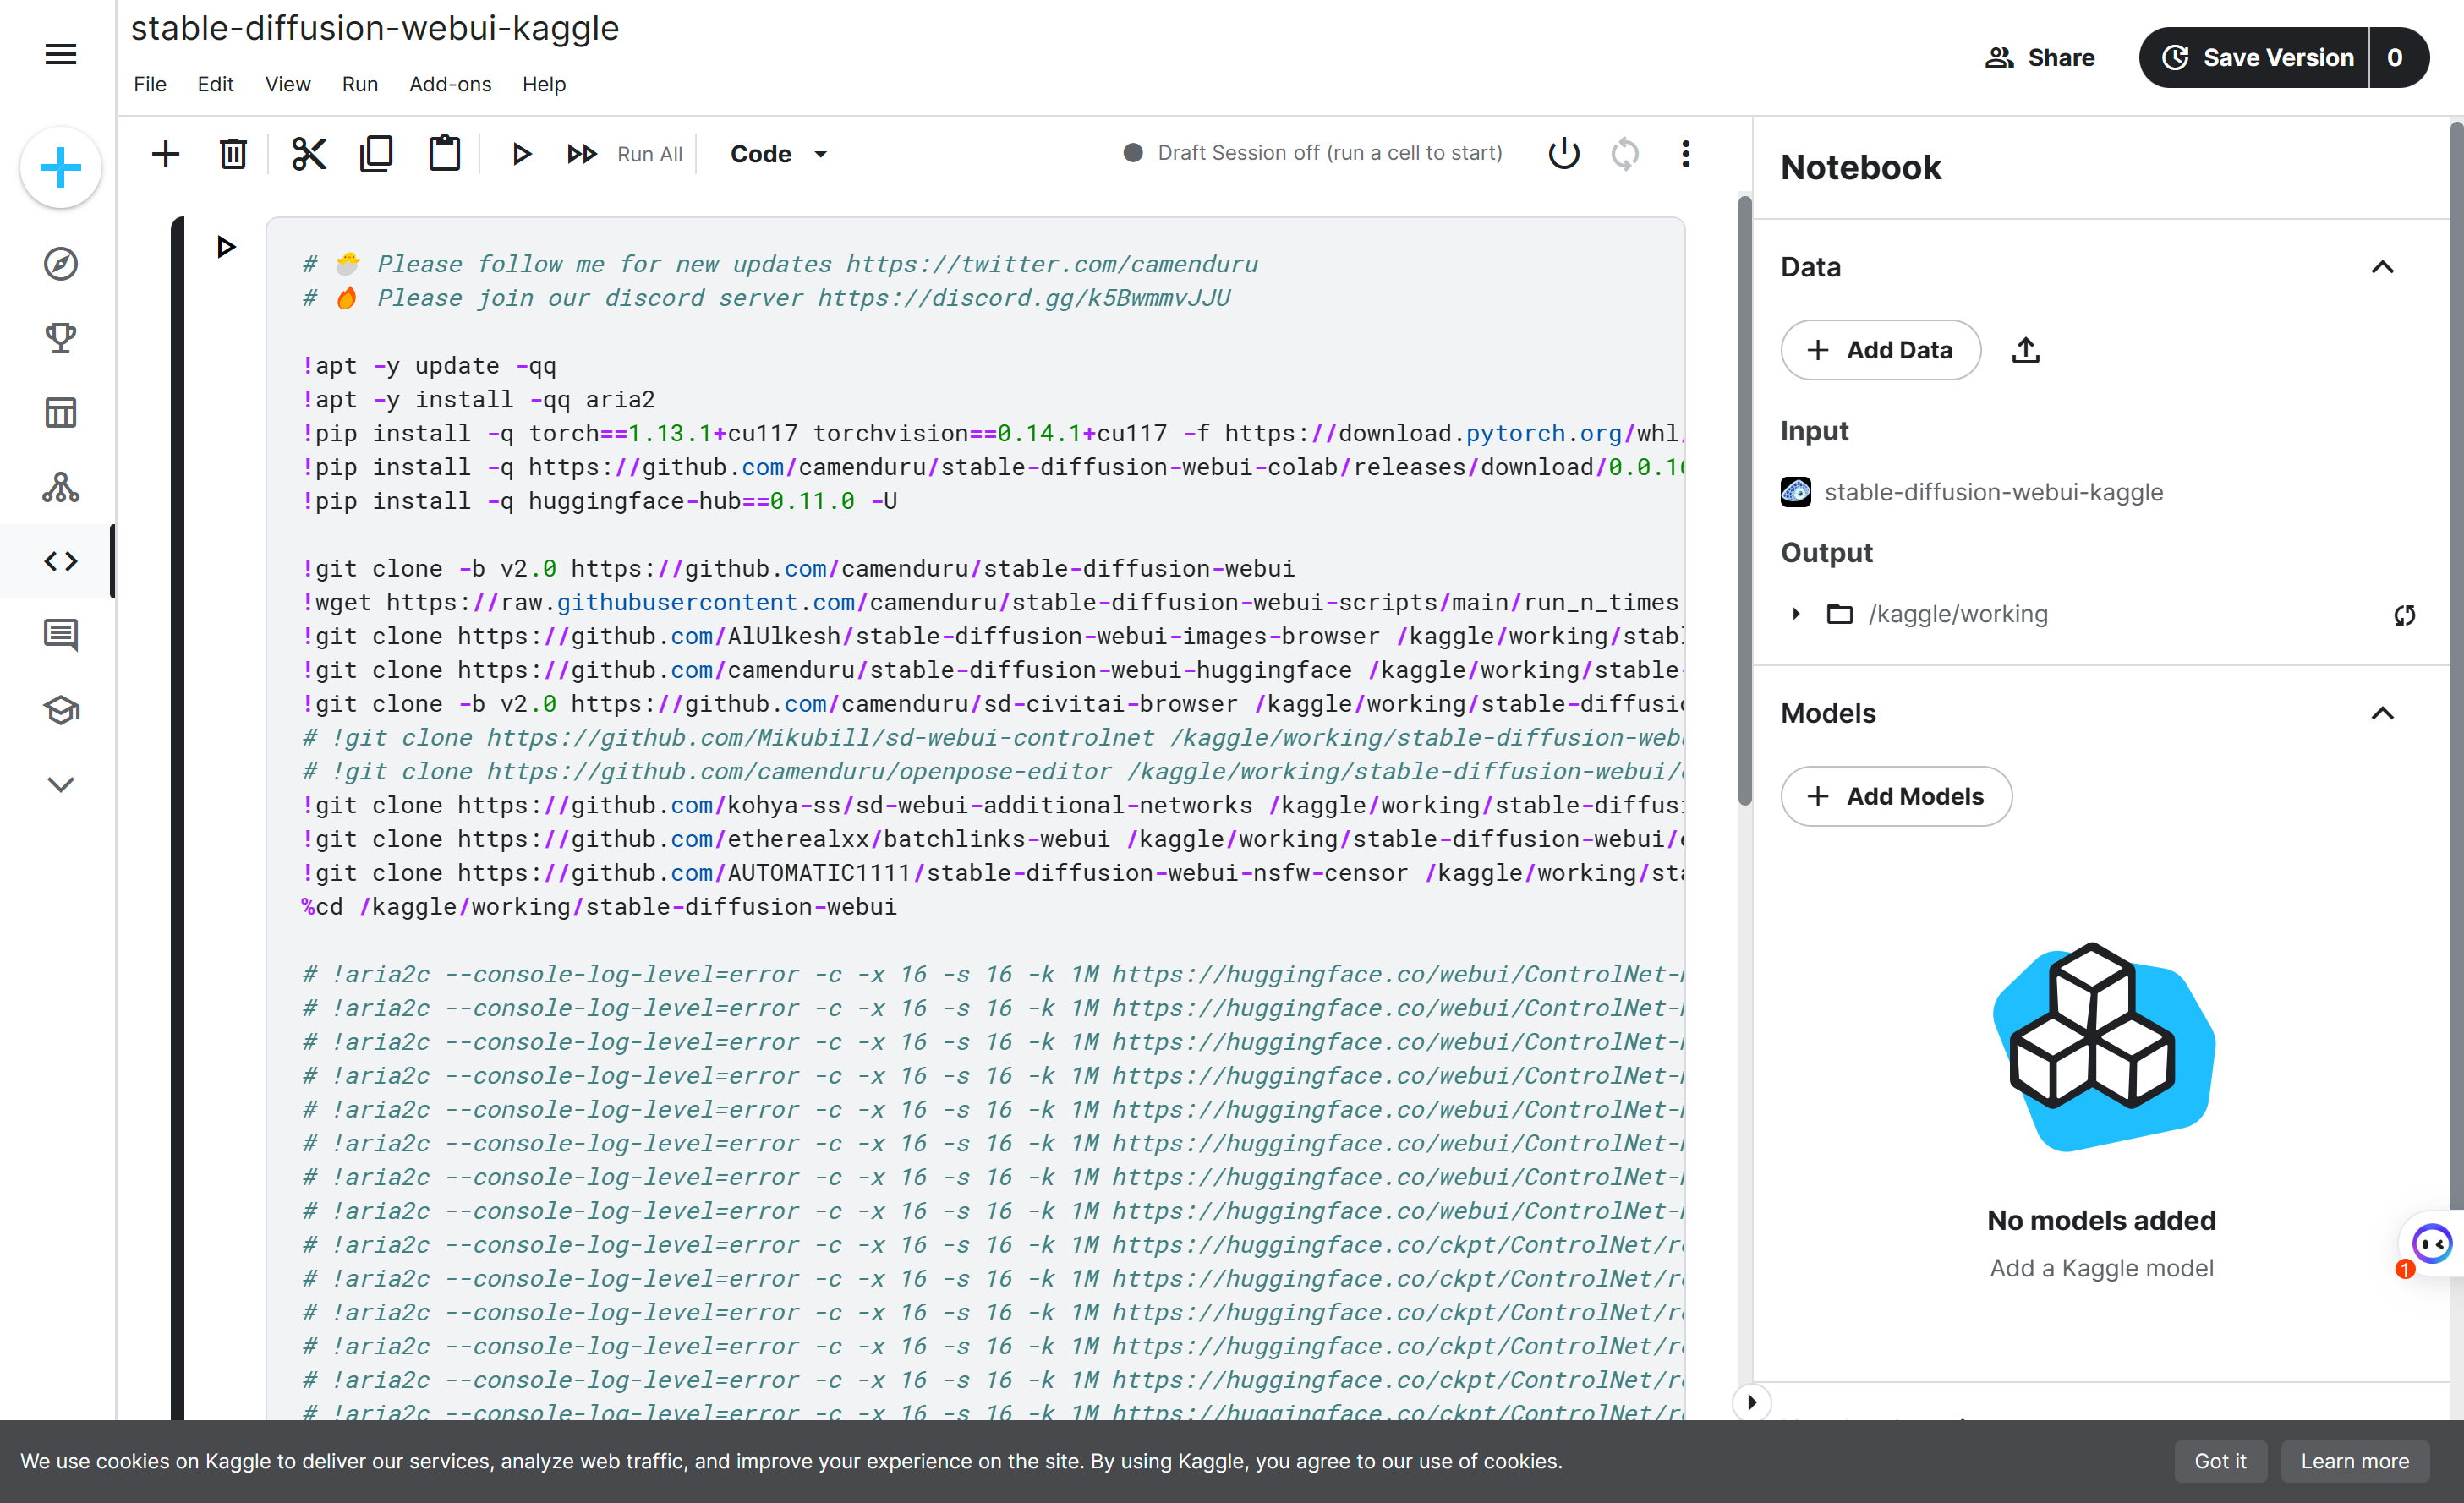Delete the selected cell with trash icon
This screenshot has height=1503, width=2464.
(233, 154)
